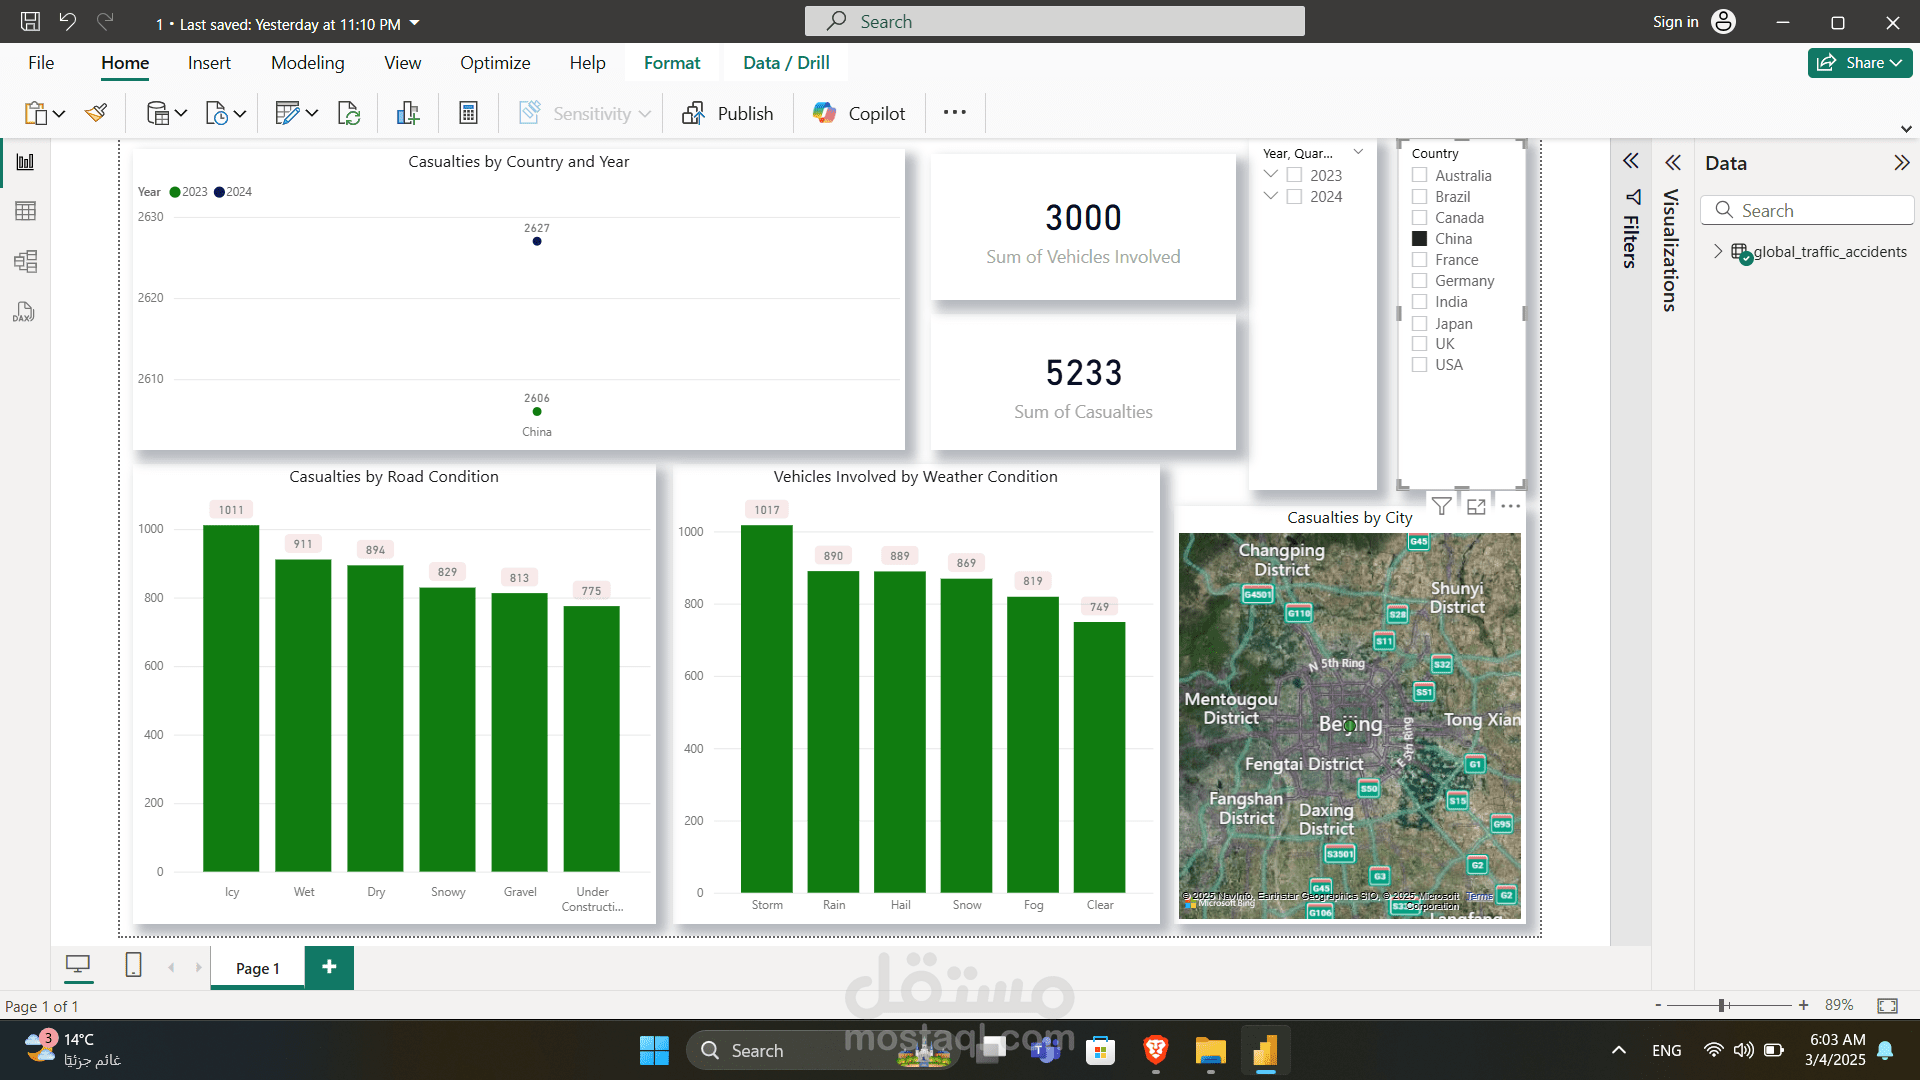The height and width of the screenshot is (1080, 1920).
Task: Switch to Table view icon
Action: (x=25, y=211)
